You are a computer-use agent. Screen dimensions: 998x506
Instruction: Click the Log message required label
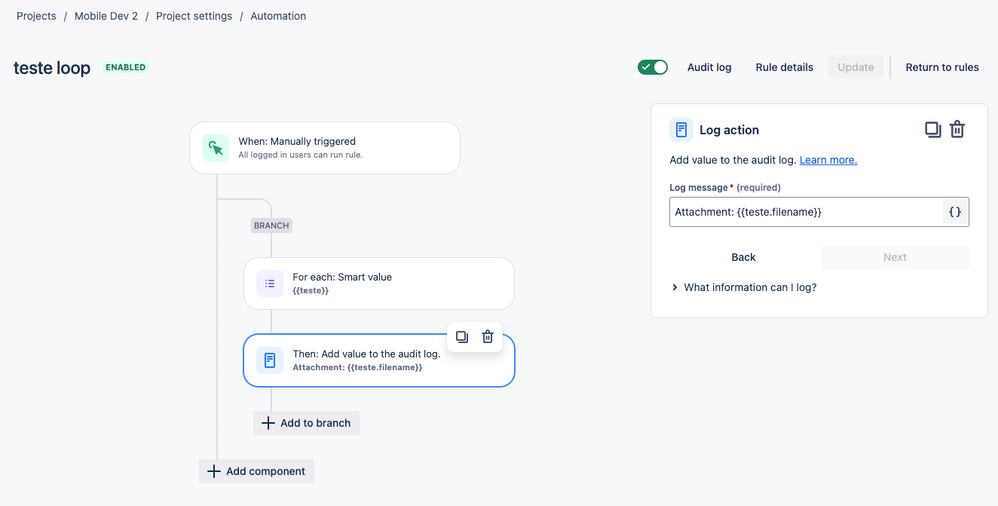pyautogui.click(x=725, y=187)
